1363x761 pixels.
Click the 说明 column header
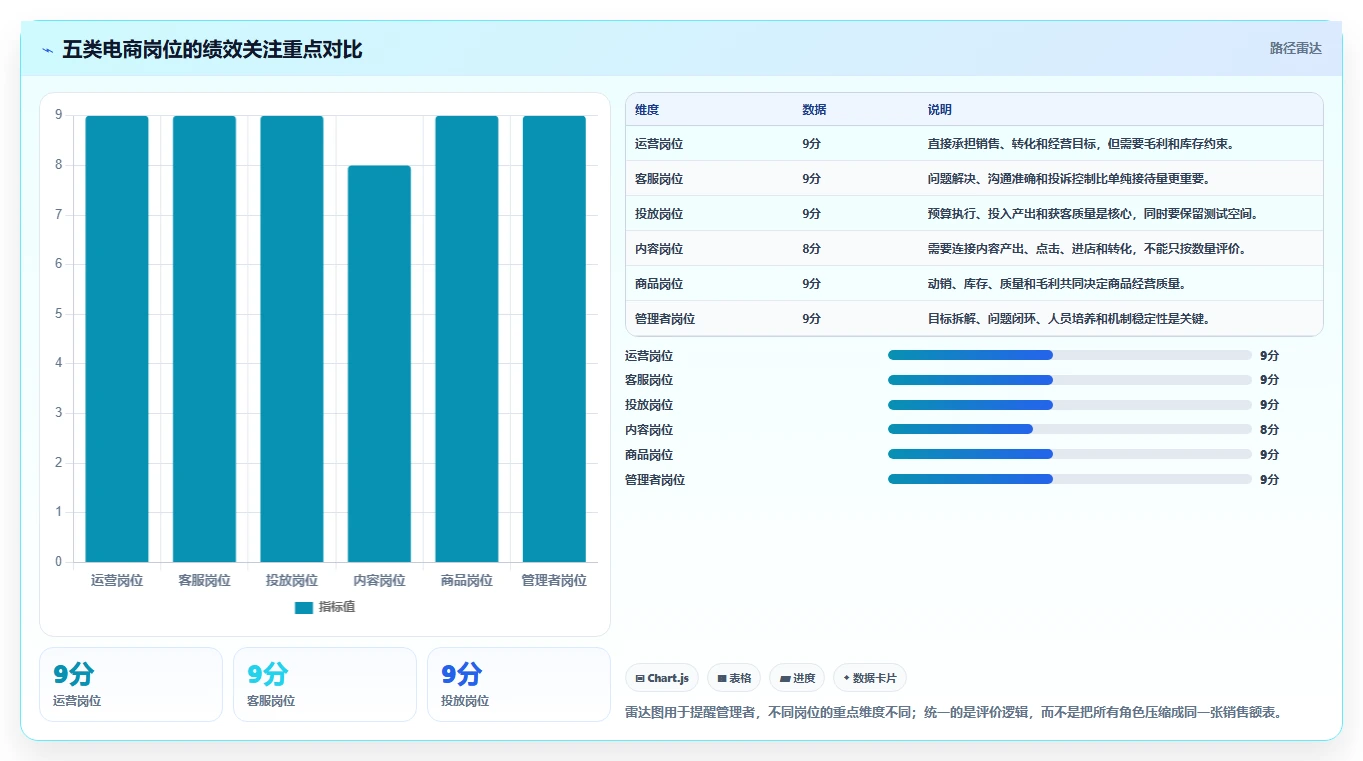[x=940, y=110]
